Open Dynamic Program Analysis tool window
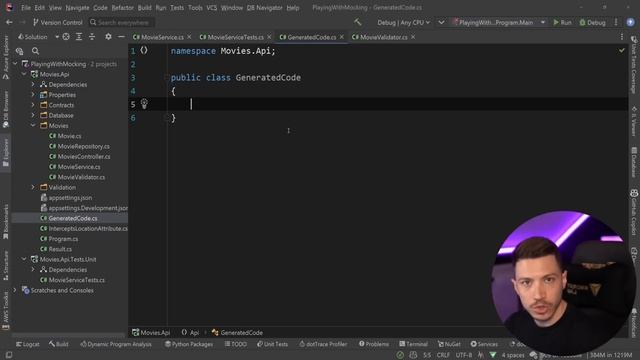The height and width of the screenshot is (360, 640). click(116, 344)
